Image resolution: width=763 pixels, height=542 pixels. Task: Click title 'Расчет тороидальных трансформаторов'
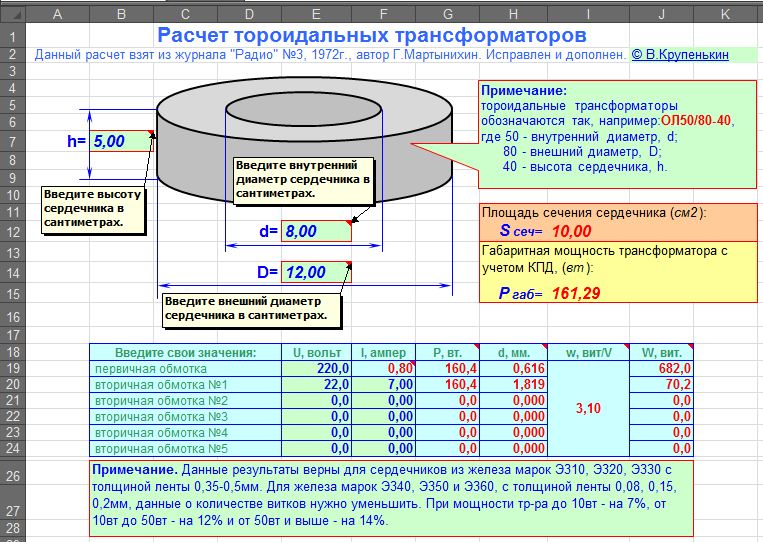372,35
